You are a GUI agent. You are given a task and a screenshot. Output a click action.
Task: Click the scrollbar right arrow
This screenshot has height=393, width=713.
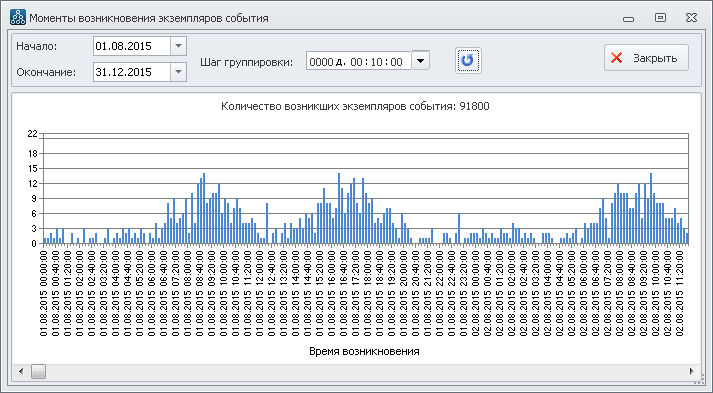pyautogui.click(x=692, y=371)
